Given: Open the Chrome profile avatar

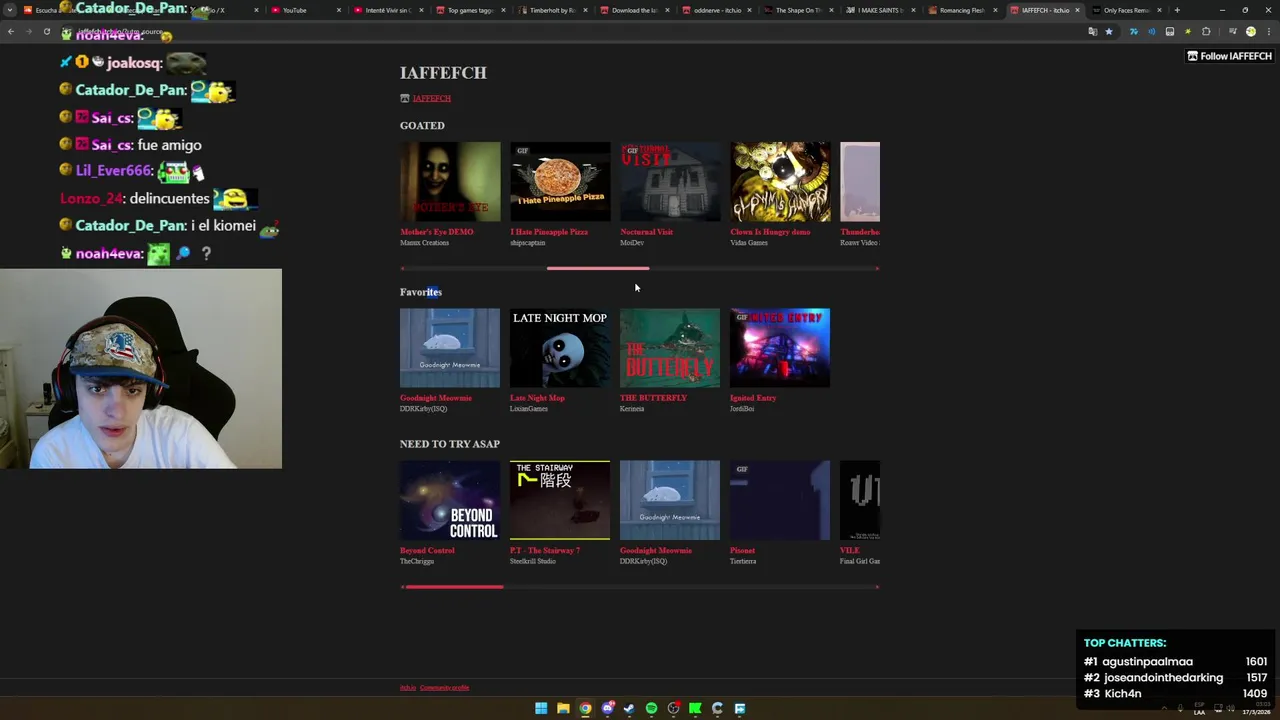Looking at the screenshot, I should [x=1250, y=32].
